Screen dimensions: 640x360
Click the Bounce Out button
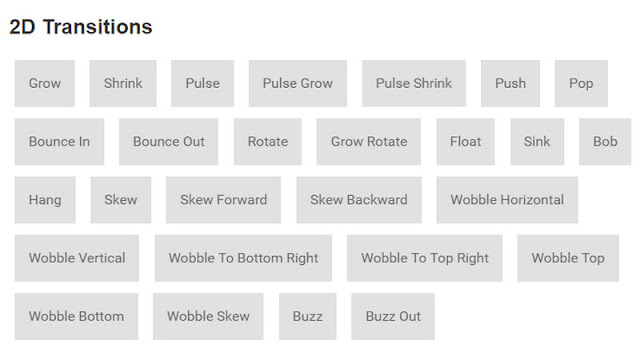[x=169, y=142]
